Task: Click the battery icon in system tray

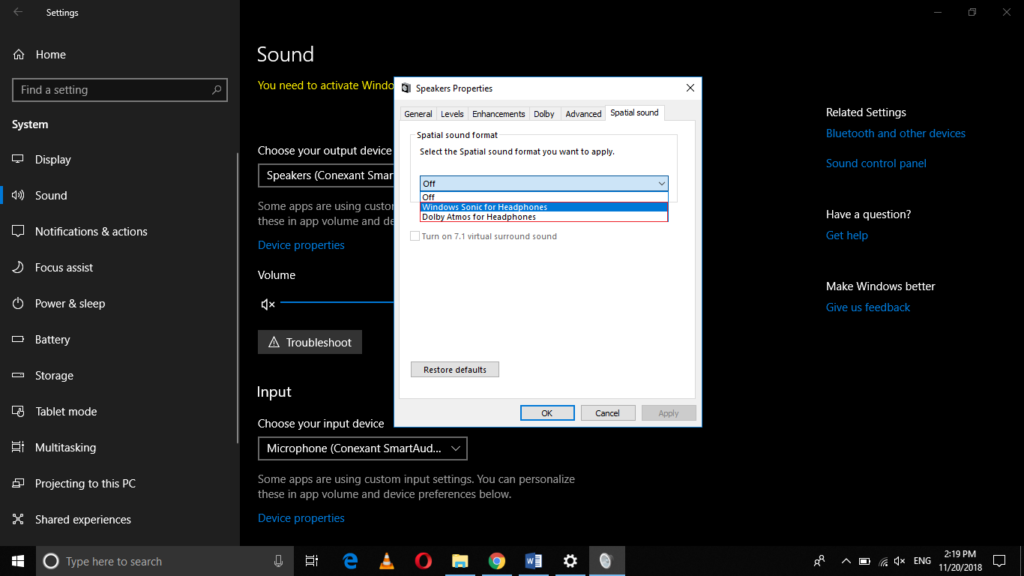Action: 864,561
